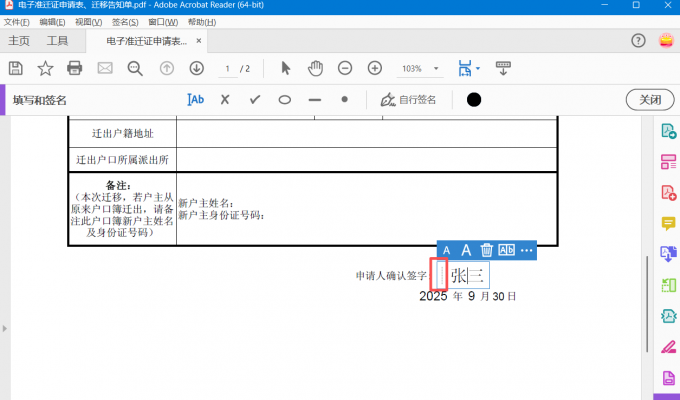Open the teal scan sidebar icon
The image size is (680, 400).
tap(668, 316)
